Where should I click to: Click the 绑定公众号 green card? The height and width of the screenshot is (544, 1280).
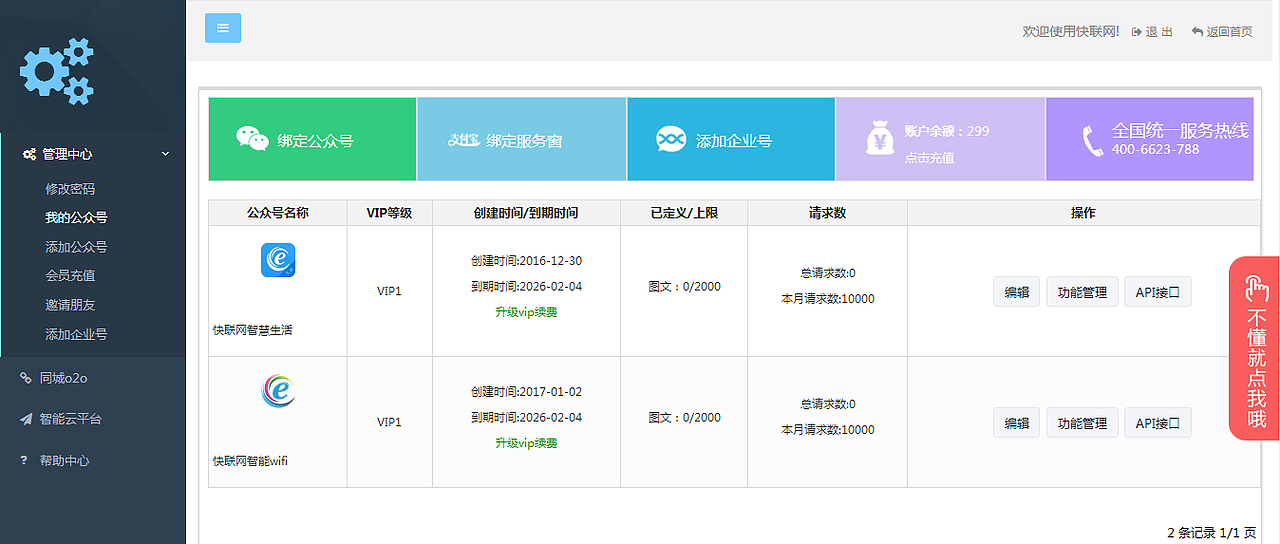[312, 139]
